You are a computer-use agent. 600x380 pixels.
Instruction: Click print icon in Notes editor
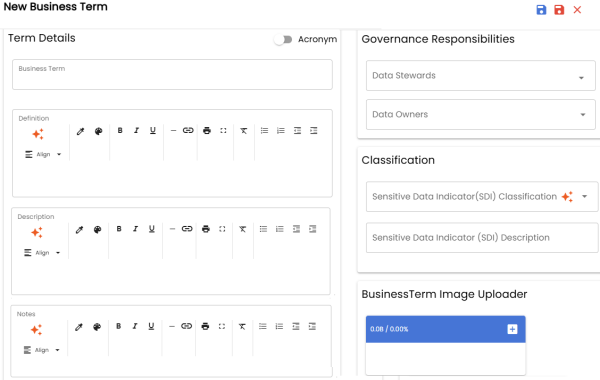tap(205, 326)
